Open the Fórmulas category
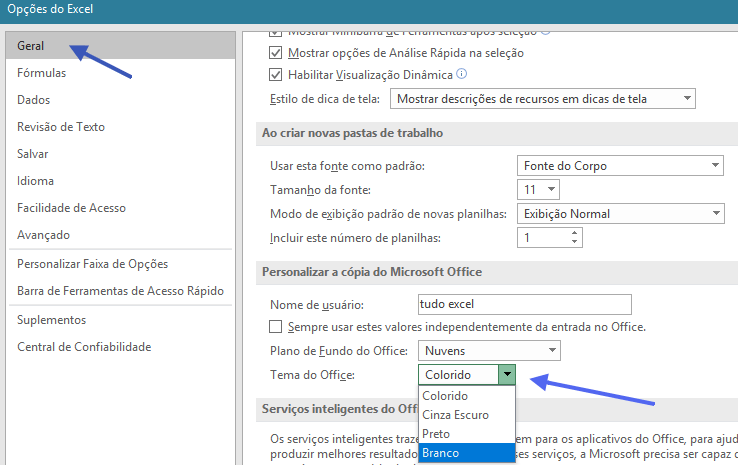 (120, 73)
